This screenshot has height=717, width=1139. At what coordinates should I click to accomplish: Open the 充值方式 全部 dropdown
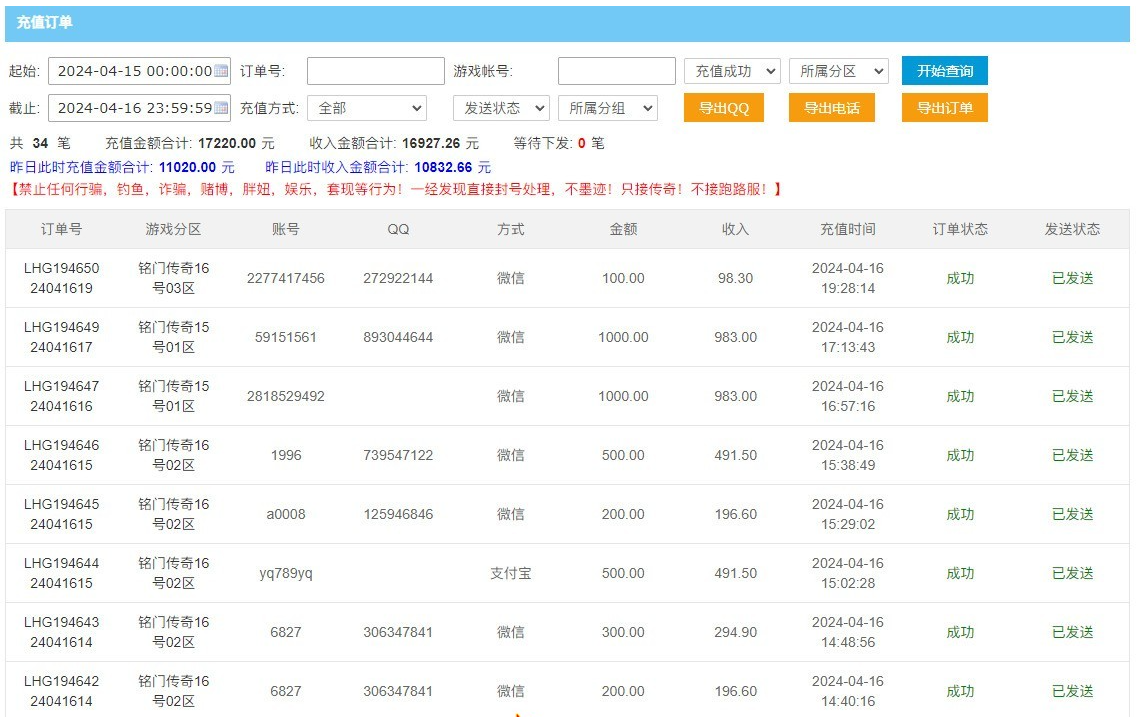366,108
